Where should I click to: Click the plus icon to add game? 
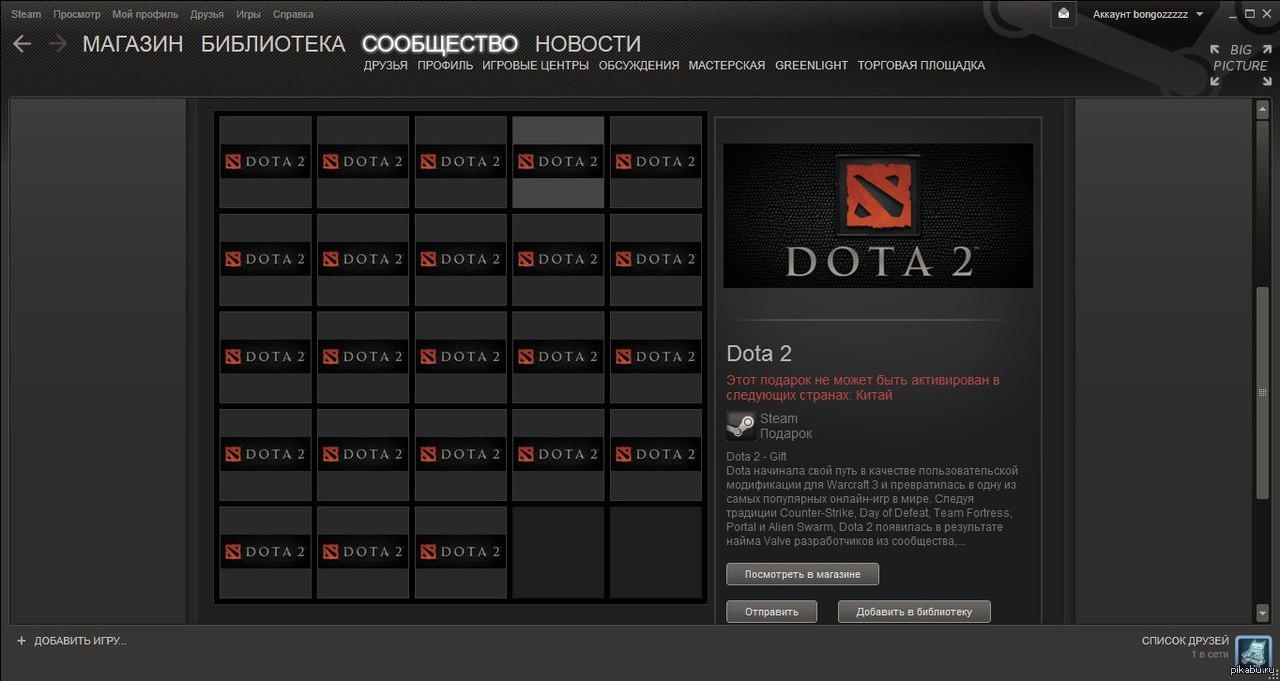coord(21,640)
